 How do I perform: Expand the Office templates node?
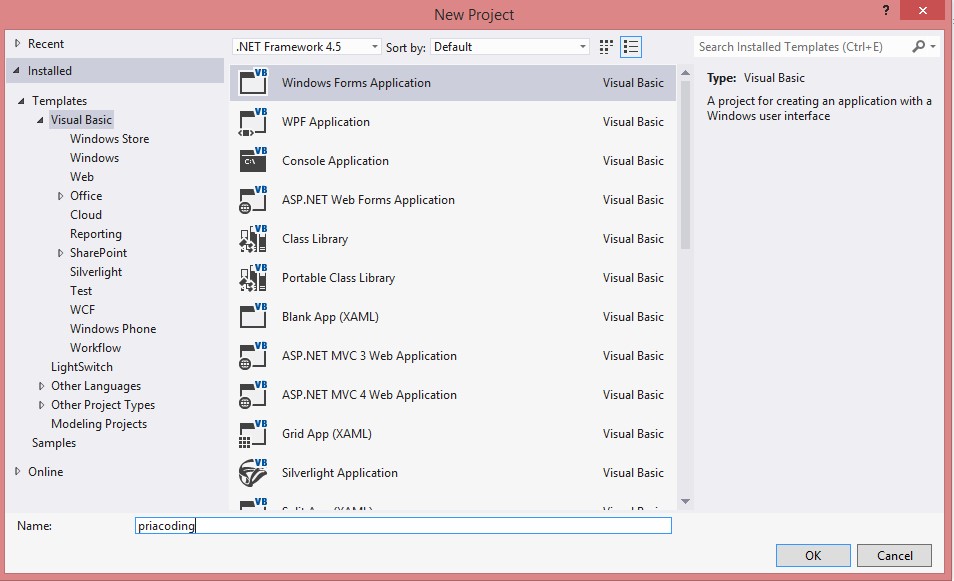(x=60, y=195)
